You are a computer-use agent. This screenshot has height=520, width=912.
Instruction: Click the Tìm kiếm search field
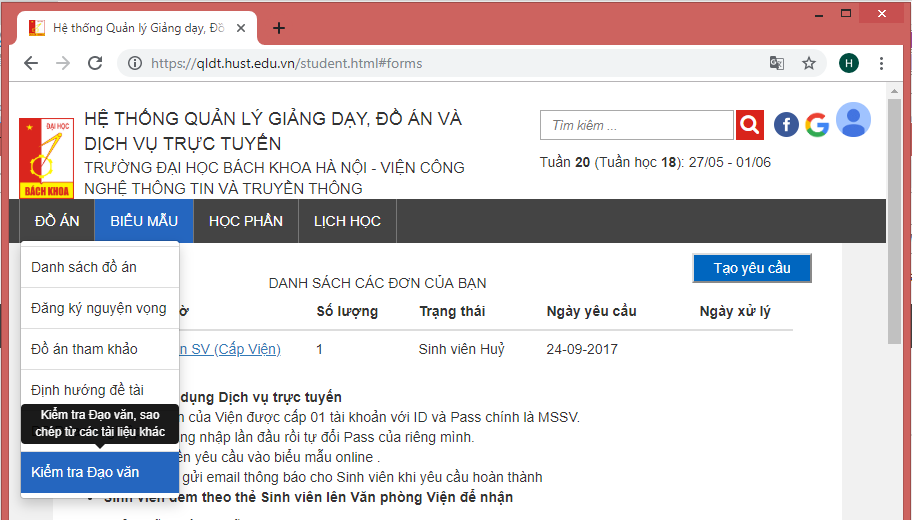point(637,125)
